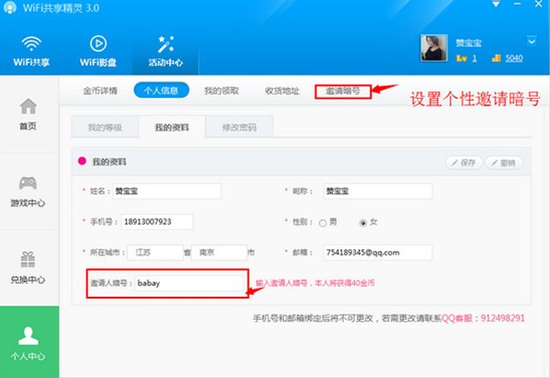Click the 邀请人暗号 input field

[x=189, y=283]
